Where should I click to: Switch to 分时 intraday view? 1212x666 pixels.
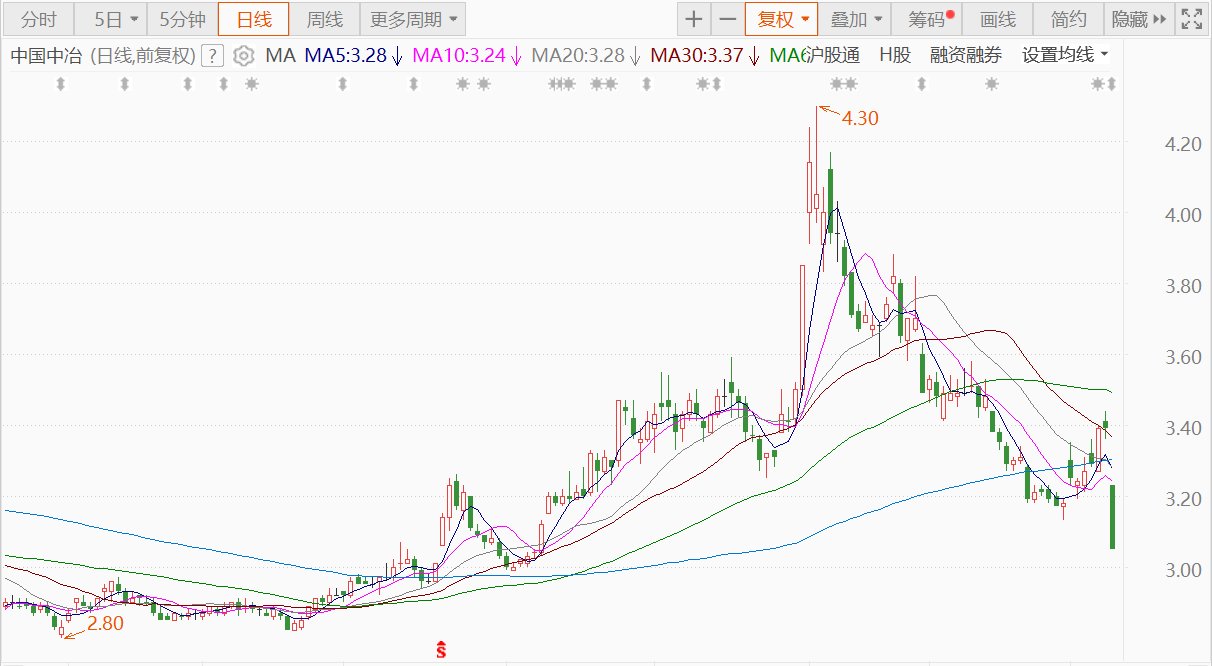39,19
